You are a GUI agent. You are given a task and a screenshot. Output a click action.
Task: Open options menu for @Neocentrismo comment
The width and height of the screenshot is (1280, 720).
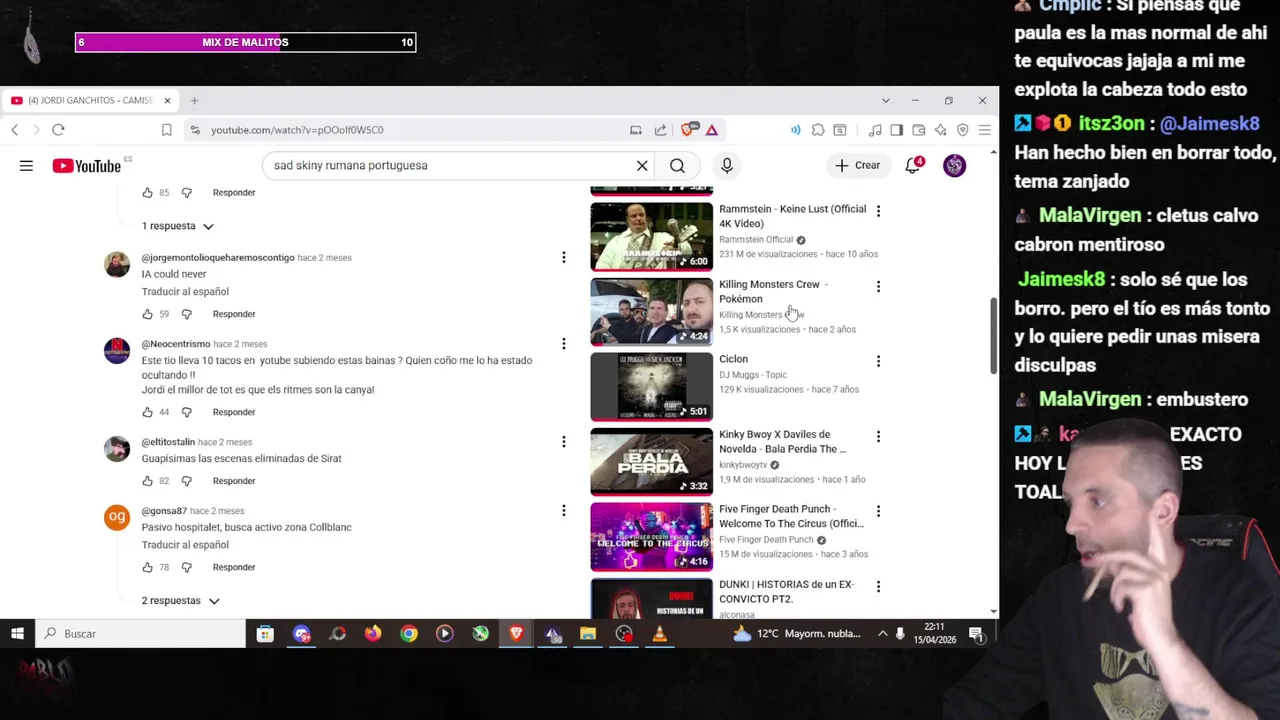click(x=563, y=344)
